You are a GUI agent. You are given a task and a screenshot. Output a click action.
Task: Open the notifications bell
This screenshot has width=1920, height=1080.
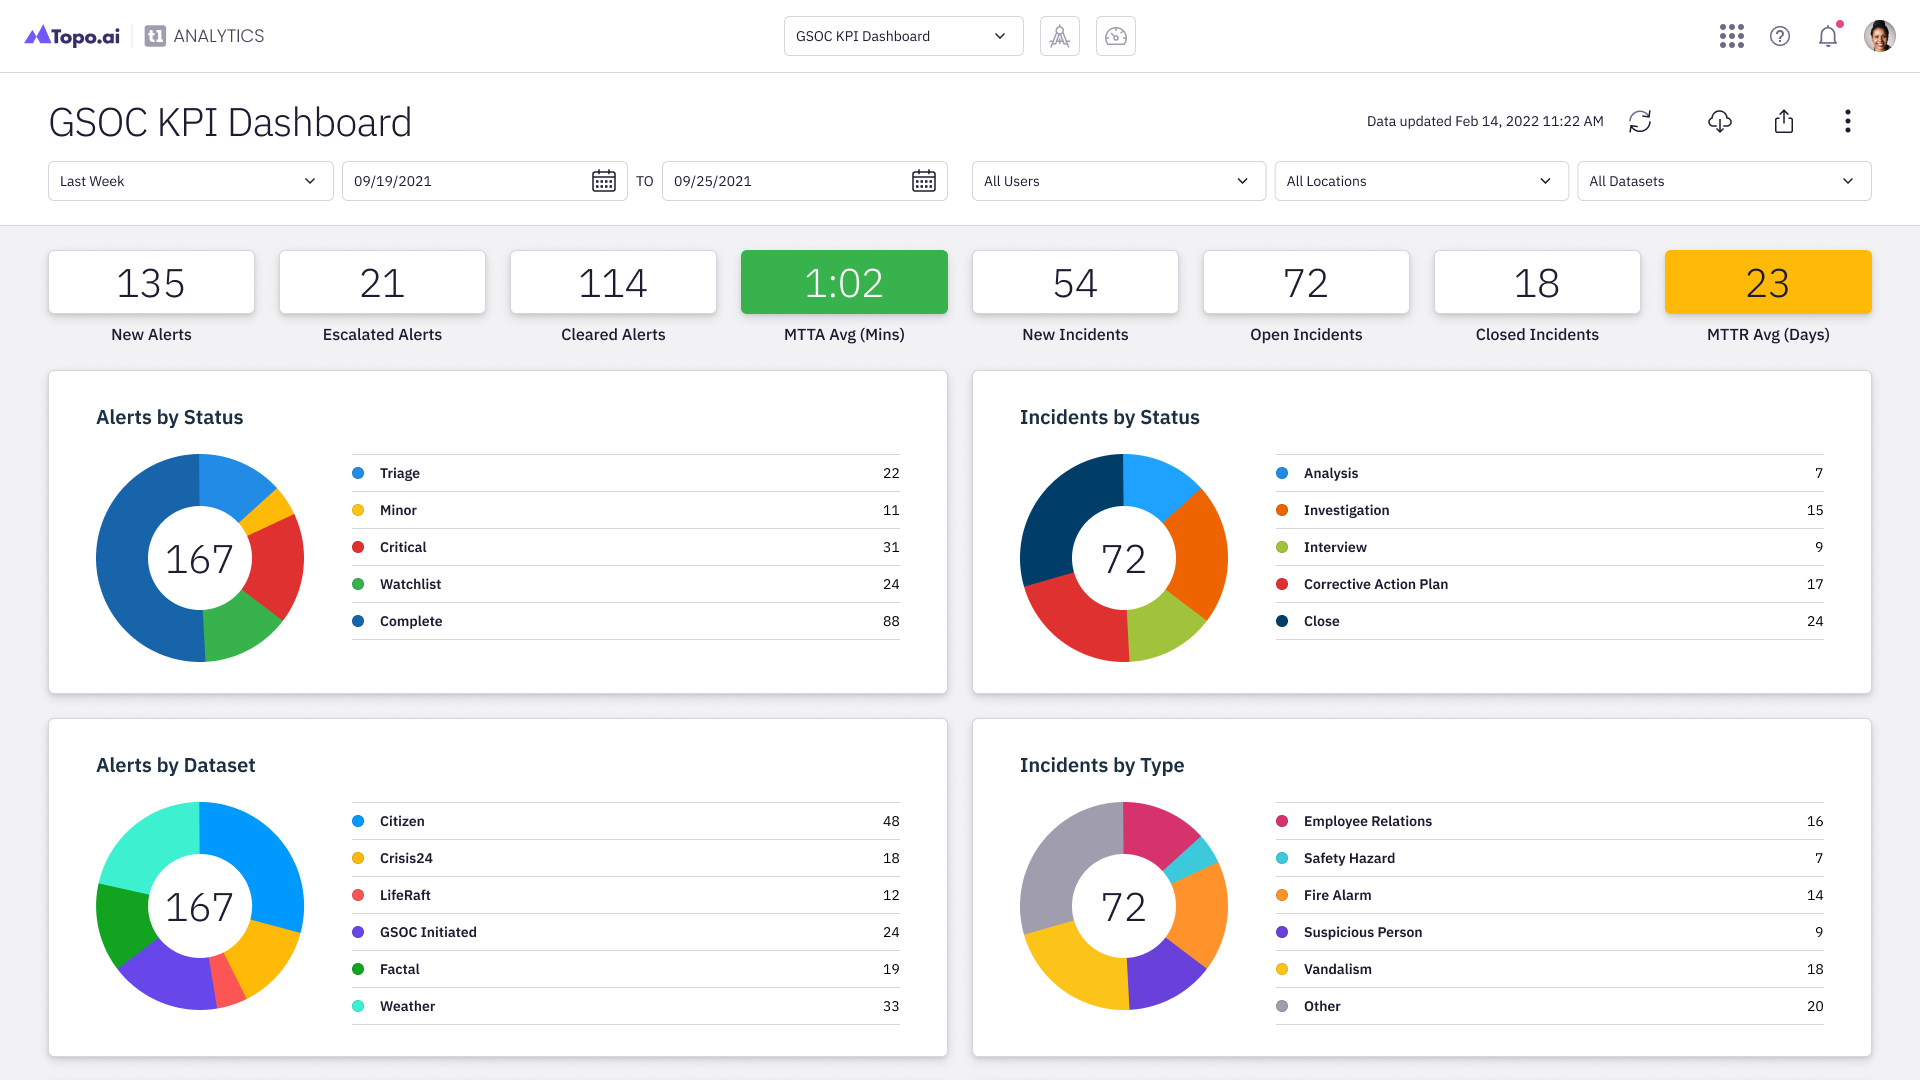coord(1827,36)
